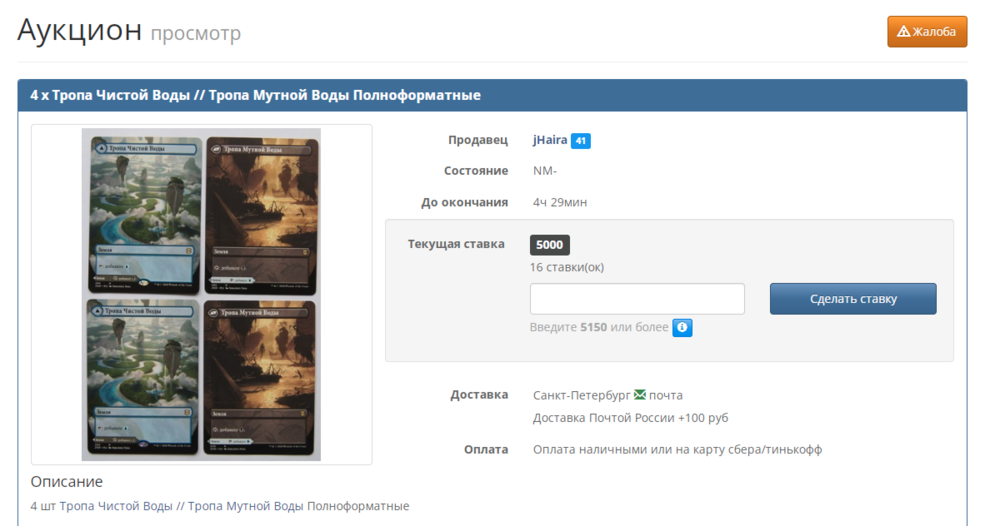Click the green envelope icon by почта

point(640,395)
